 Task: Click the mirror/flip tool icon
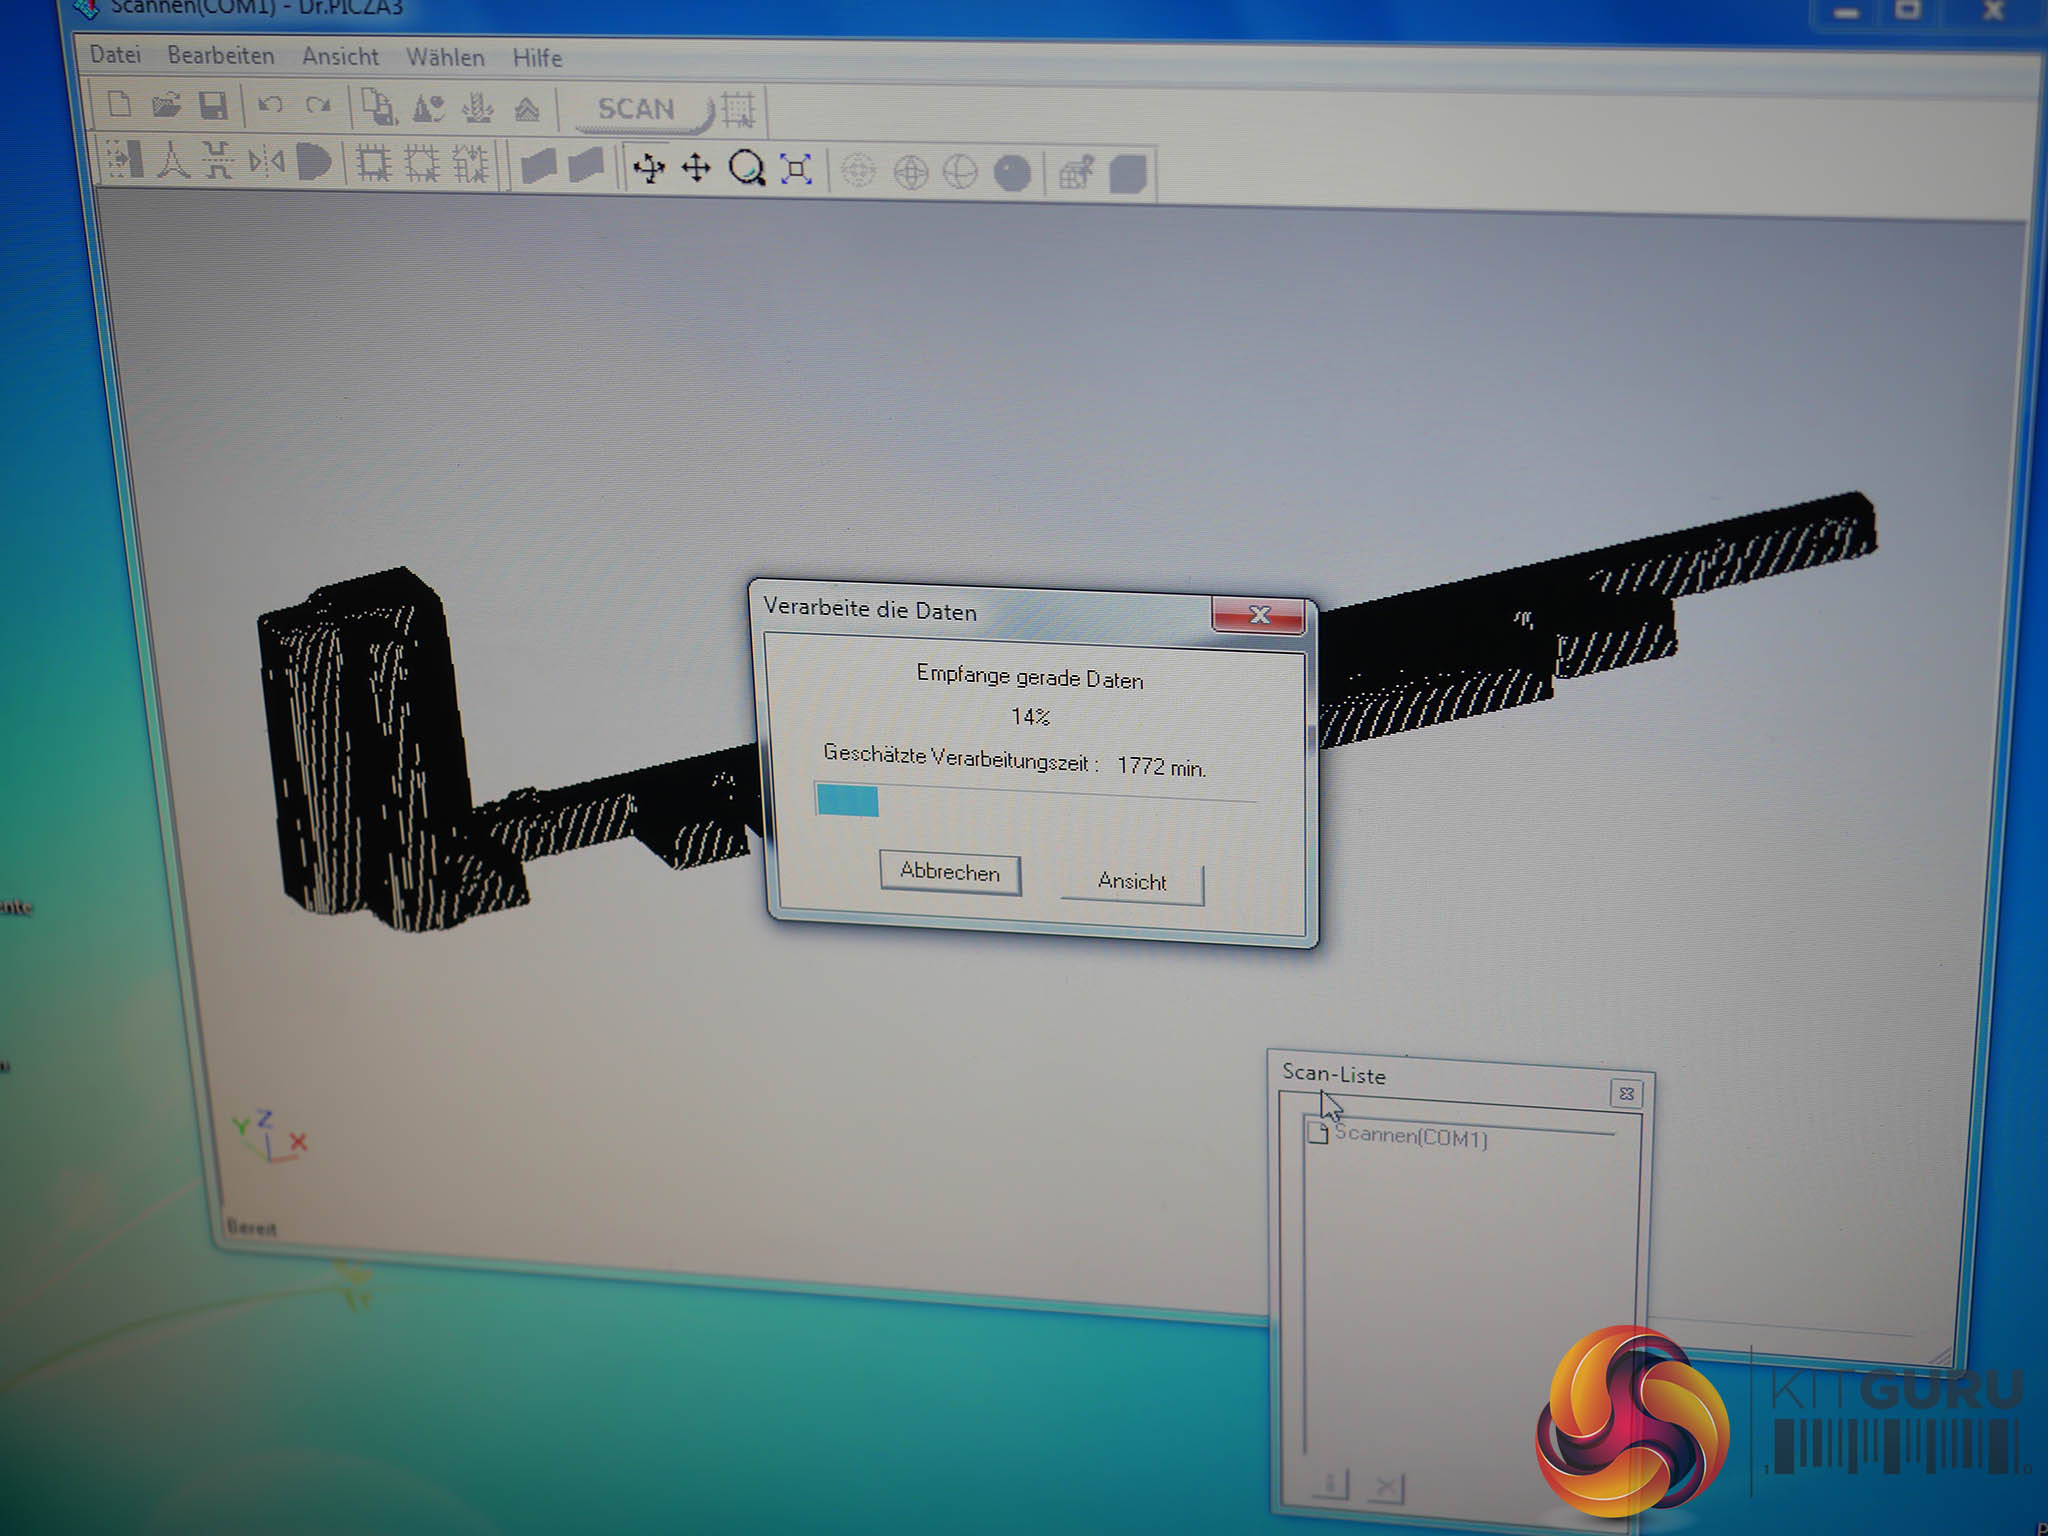pos(266,161)
